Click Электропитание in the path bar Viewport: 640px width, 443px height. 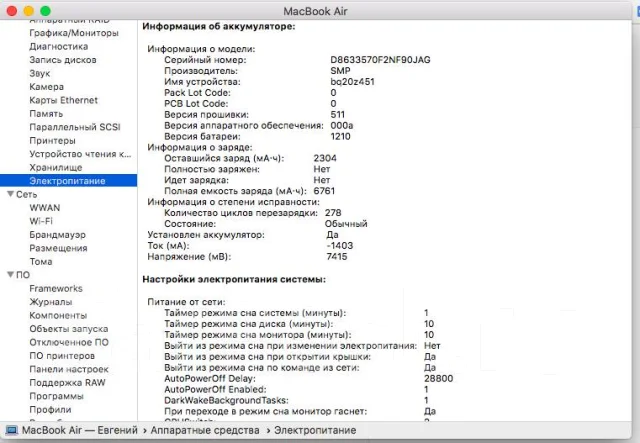click(315, 430)
